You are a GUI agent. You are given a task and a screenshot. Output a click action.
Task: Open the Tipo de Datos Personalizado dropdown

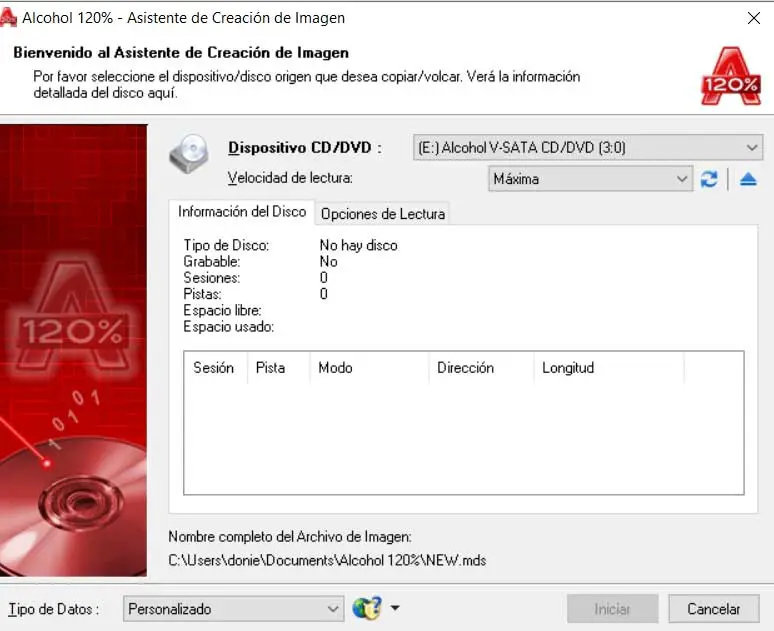pyautogui.click(x=233, y=609)
